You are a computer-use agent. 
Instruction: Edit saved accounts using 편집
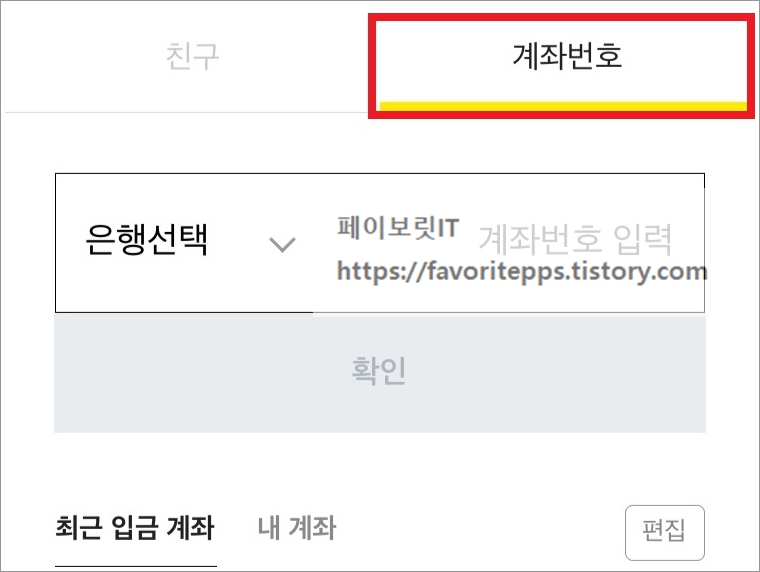665,532
